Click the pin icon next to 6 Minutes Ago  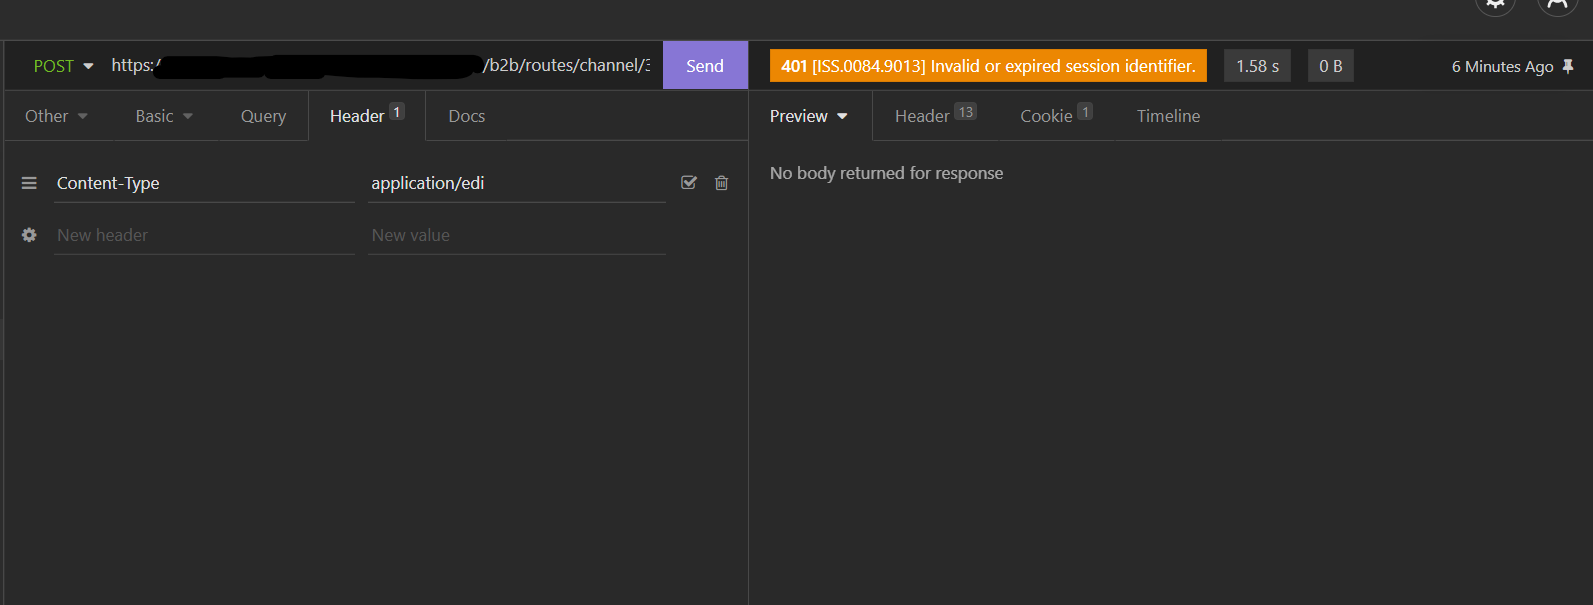tap(1568, 66)
